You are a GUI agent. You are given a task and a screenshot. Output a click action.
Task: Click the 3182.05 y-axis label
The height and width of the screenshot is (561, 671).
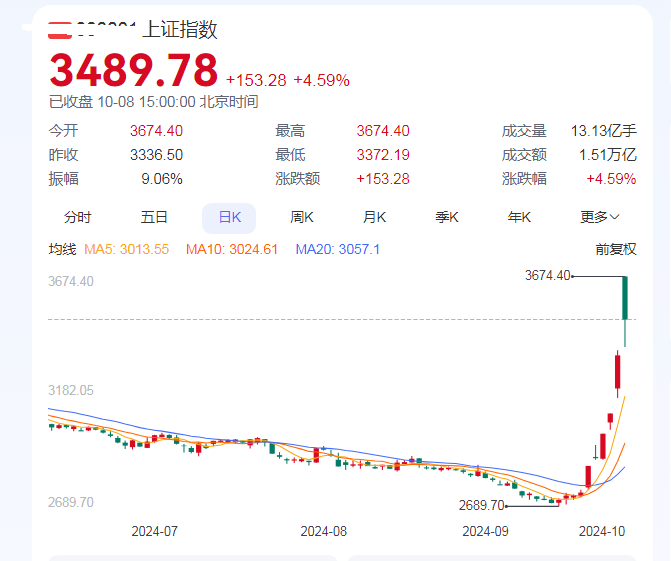point(71,390)
